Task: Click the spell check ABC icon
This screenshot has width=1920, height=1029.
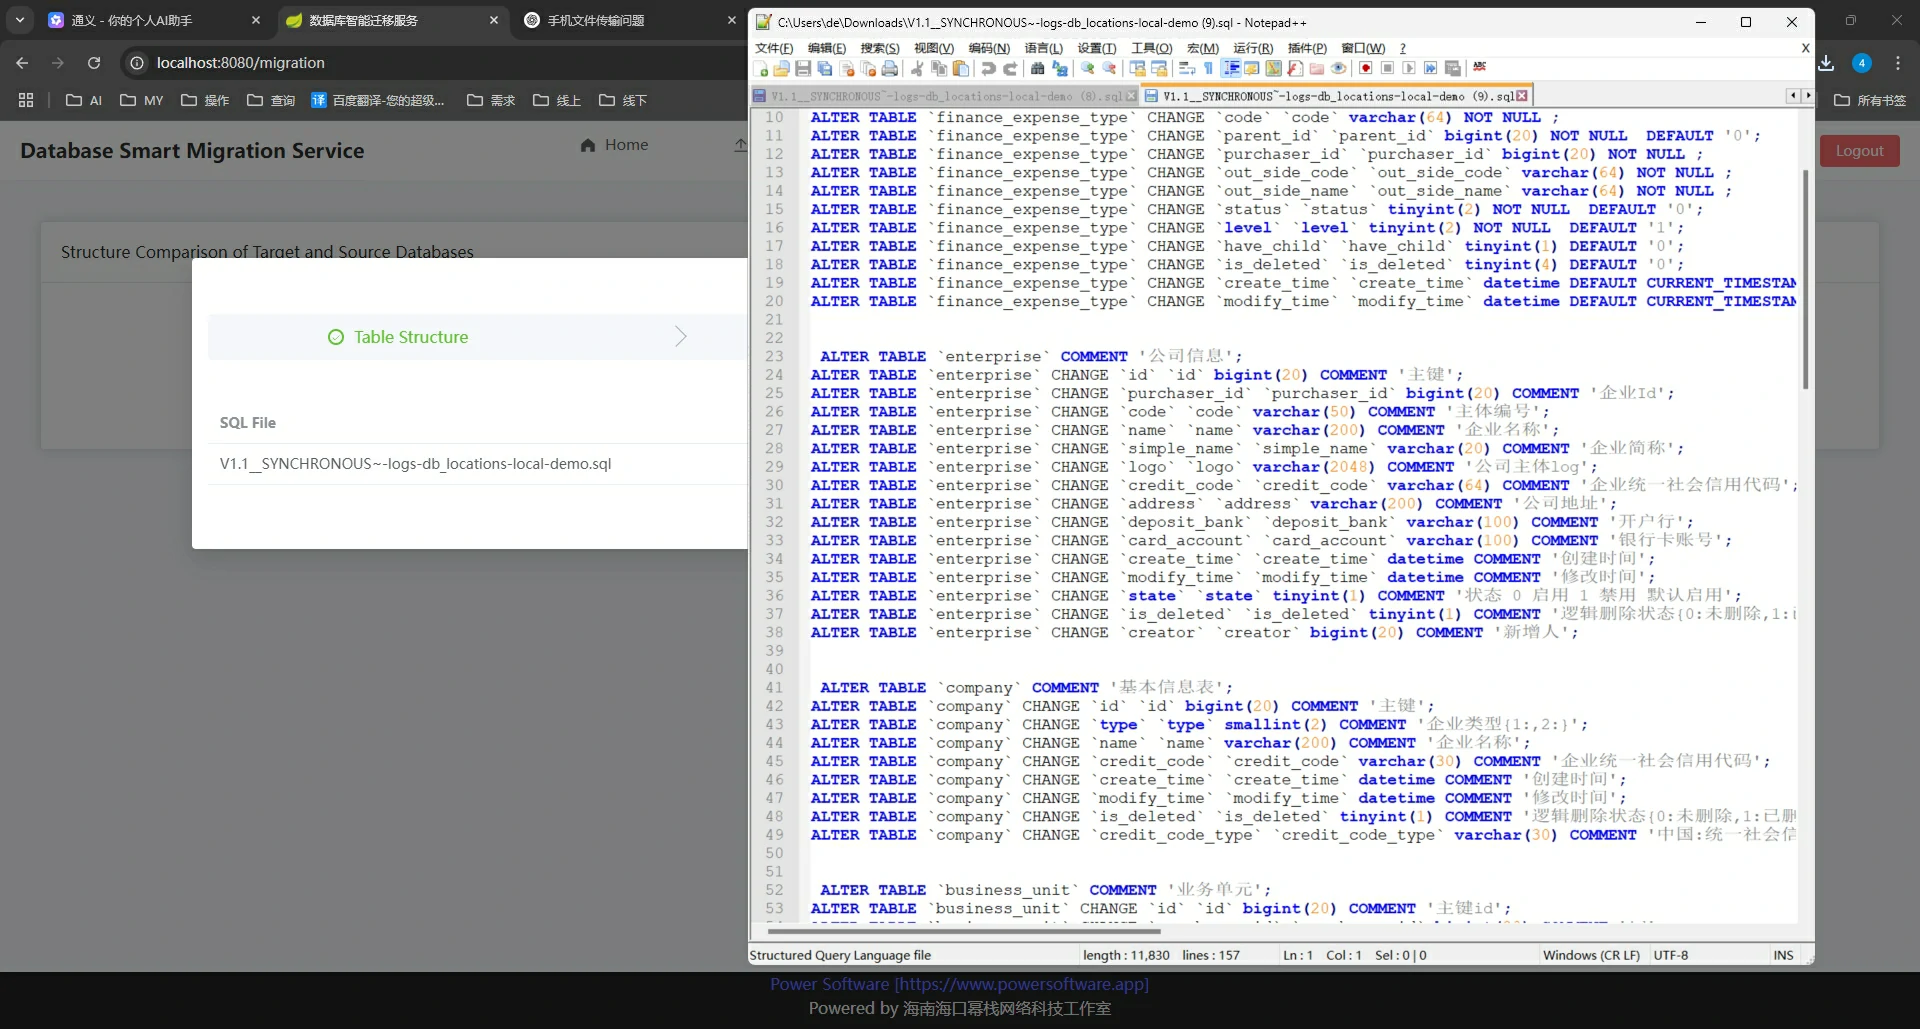Action: point(1480,68)
